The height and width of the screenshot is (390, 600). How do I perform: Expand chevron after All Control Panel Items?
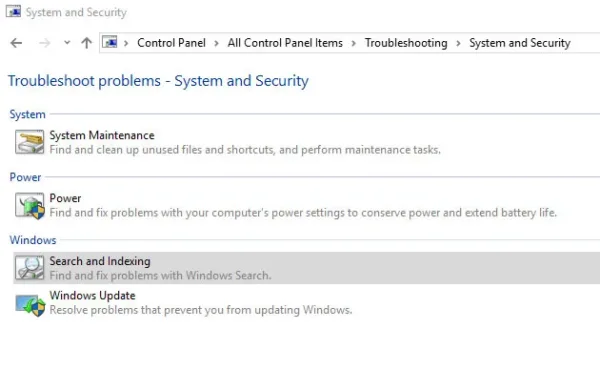(354, 43)
